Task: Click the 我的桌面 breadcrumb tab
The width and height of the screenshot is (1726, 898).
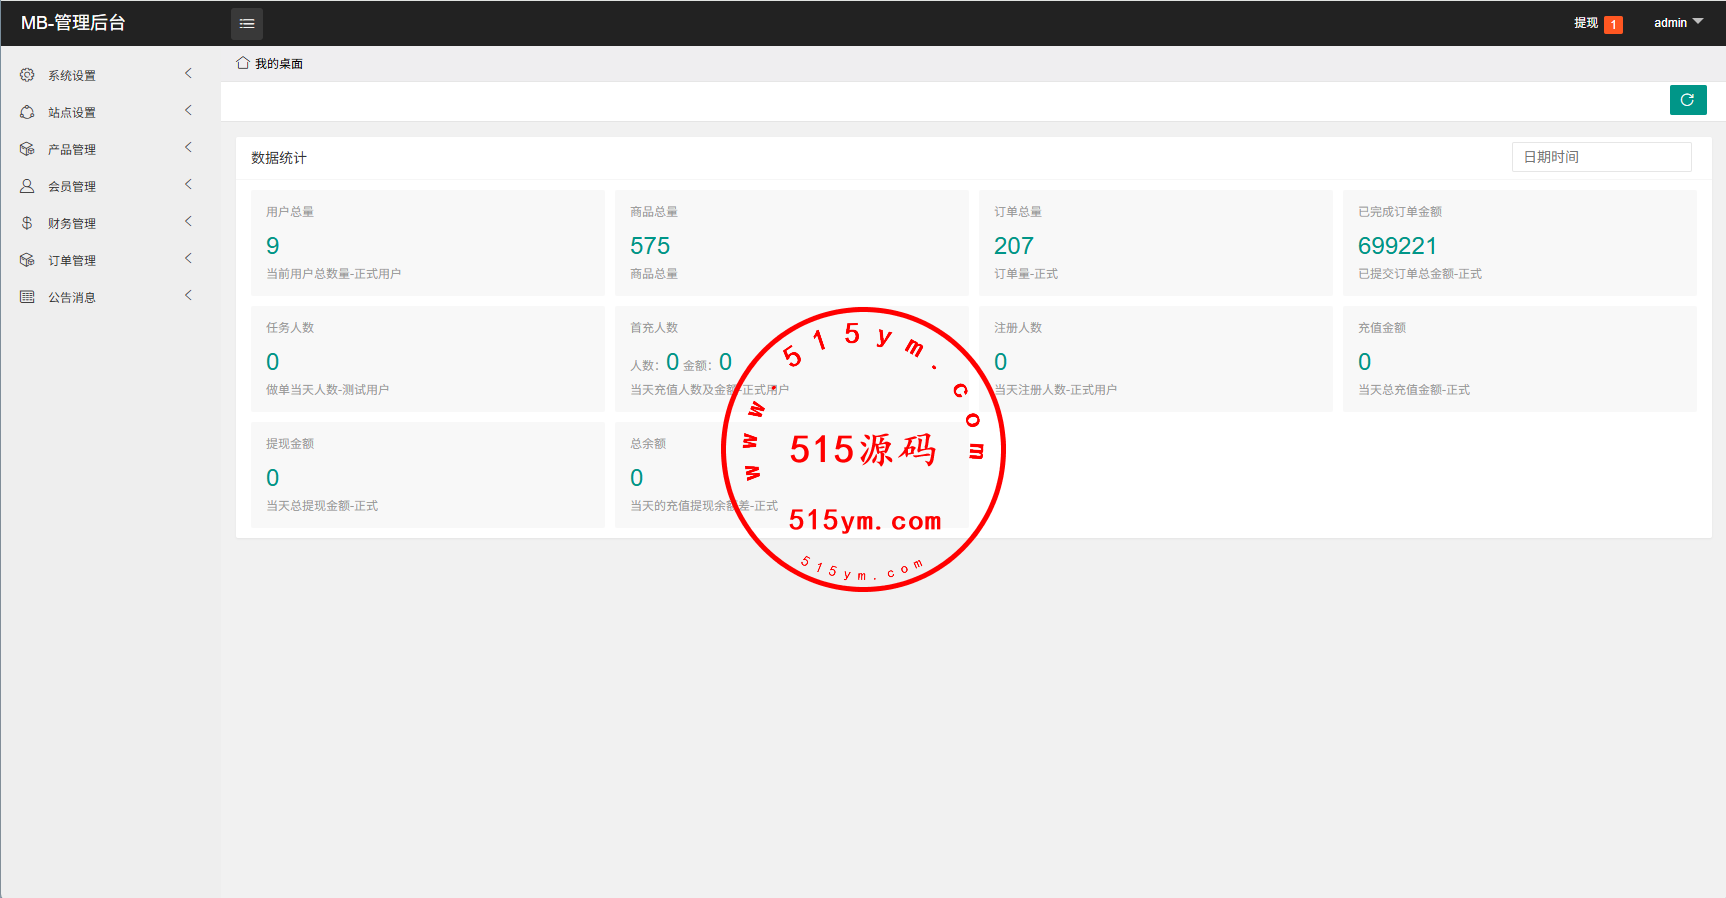Action: [x=278, y=64]
